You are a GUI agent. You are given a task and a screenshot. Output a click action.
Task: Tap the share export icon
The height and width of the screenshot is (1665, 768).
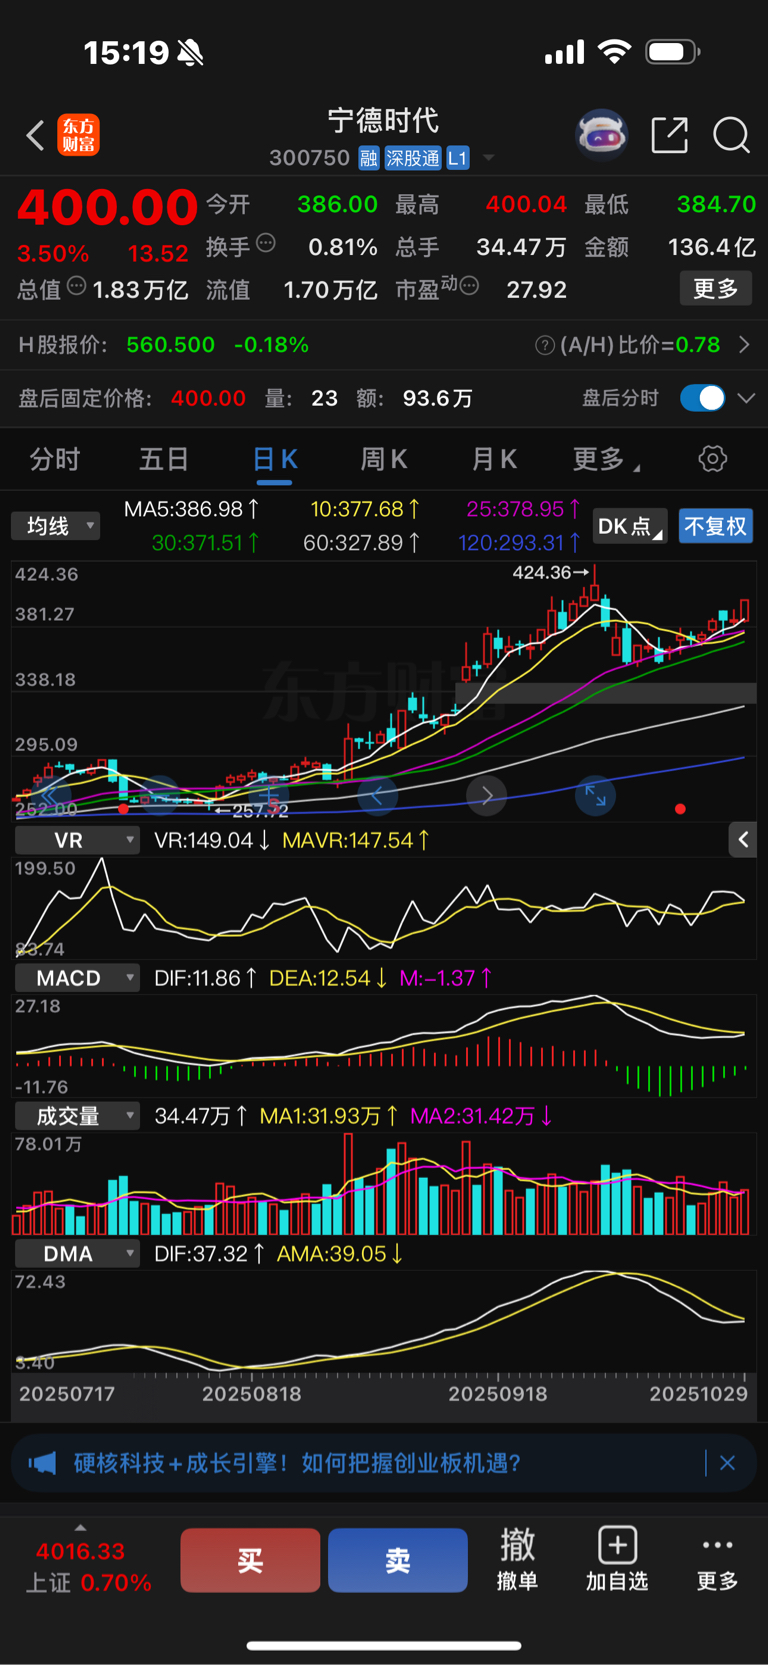coord(669,135)
